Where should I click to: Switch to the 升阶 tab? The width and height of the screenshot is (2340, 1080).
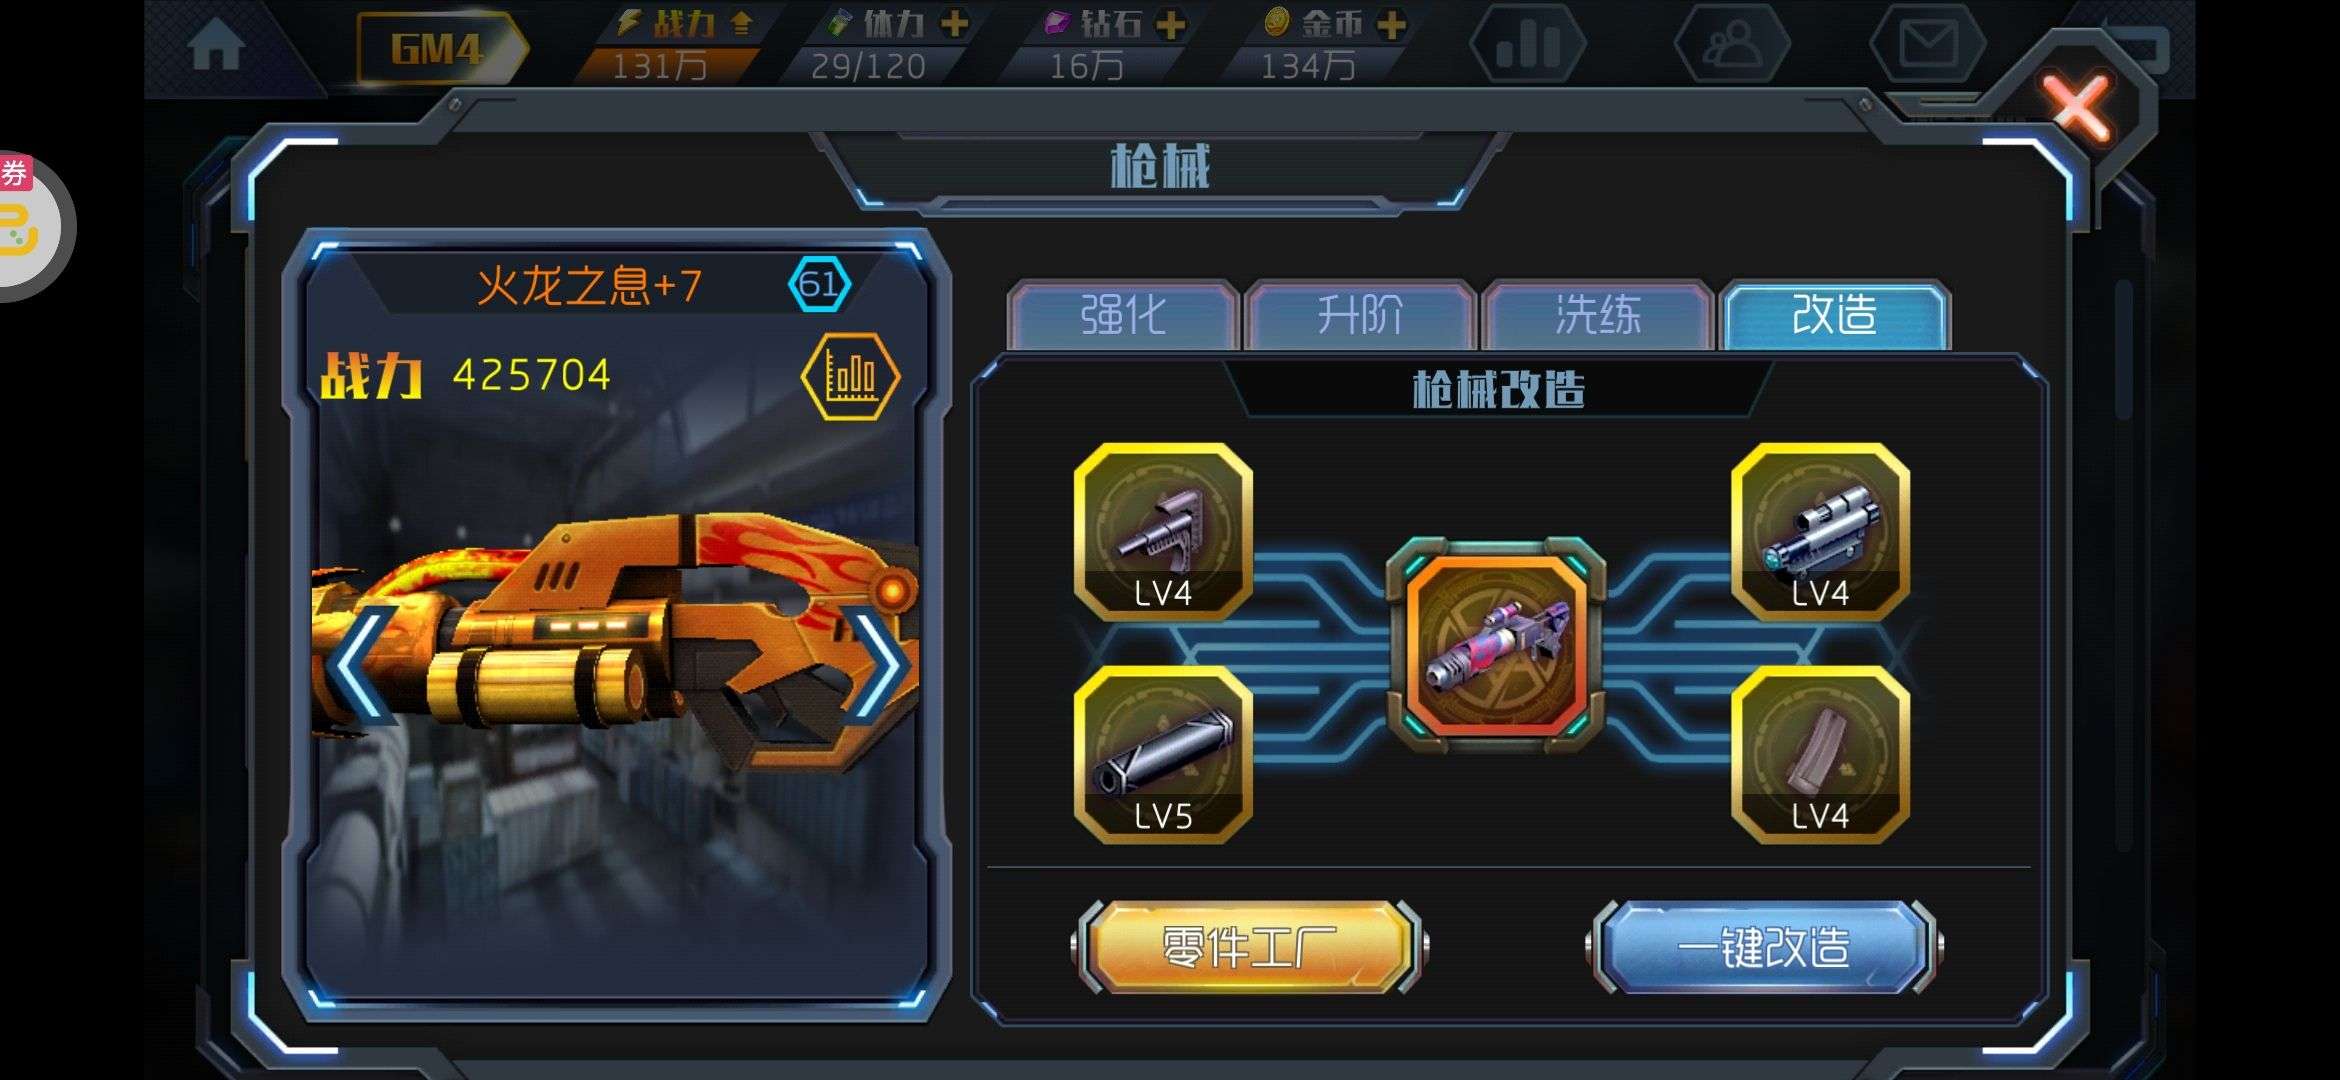(1360, 315)
